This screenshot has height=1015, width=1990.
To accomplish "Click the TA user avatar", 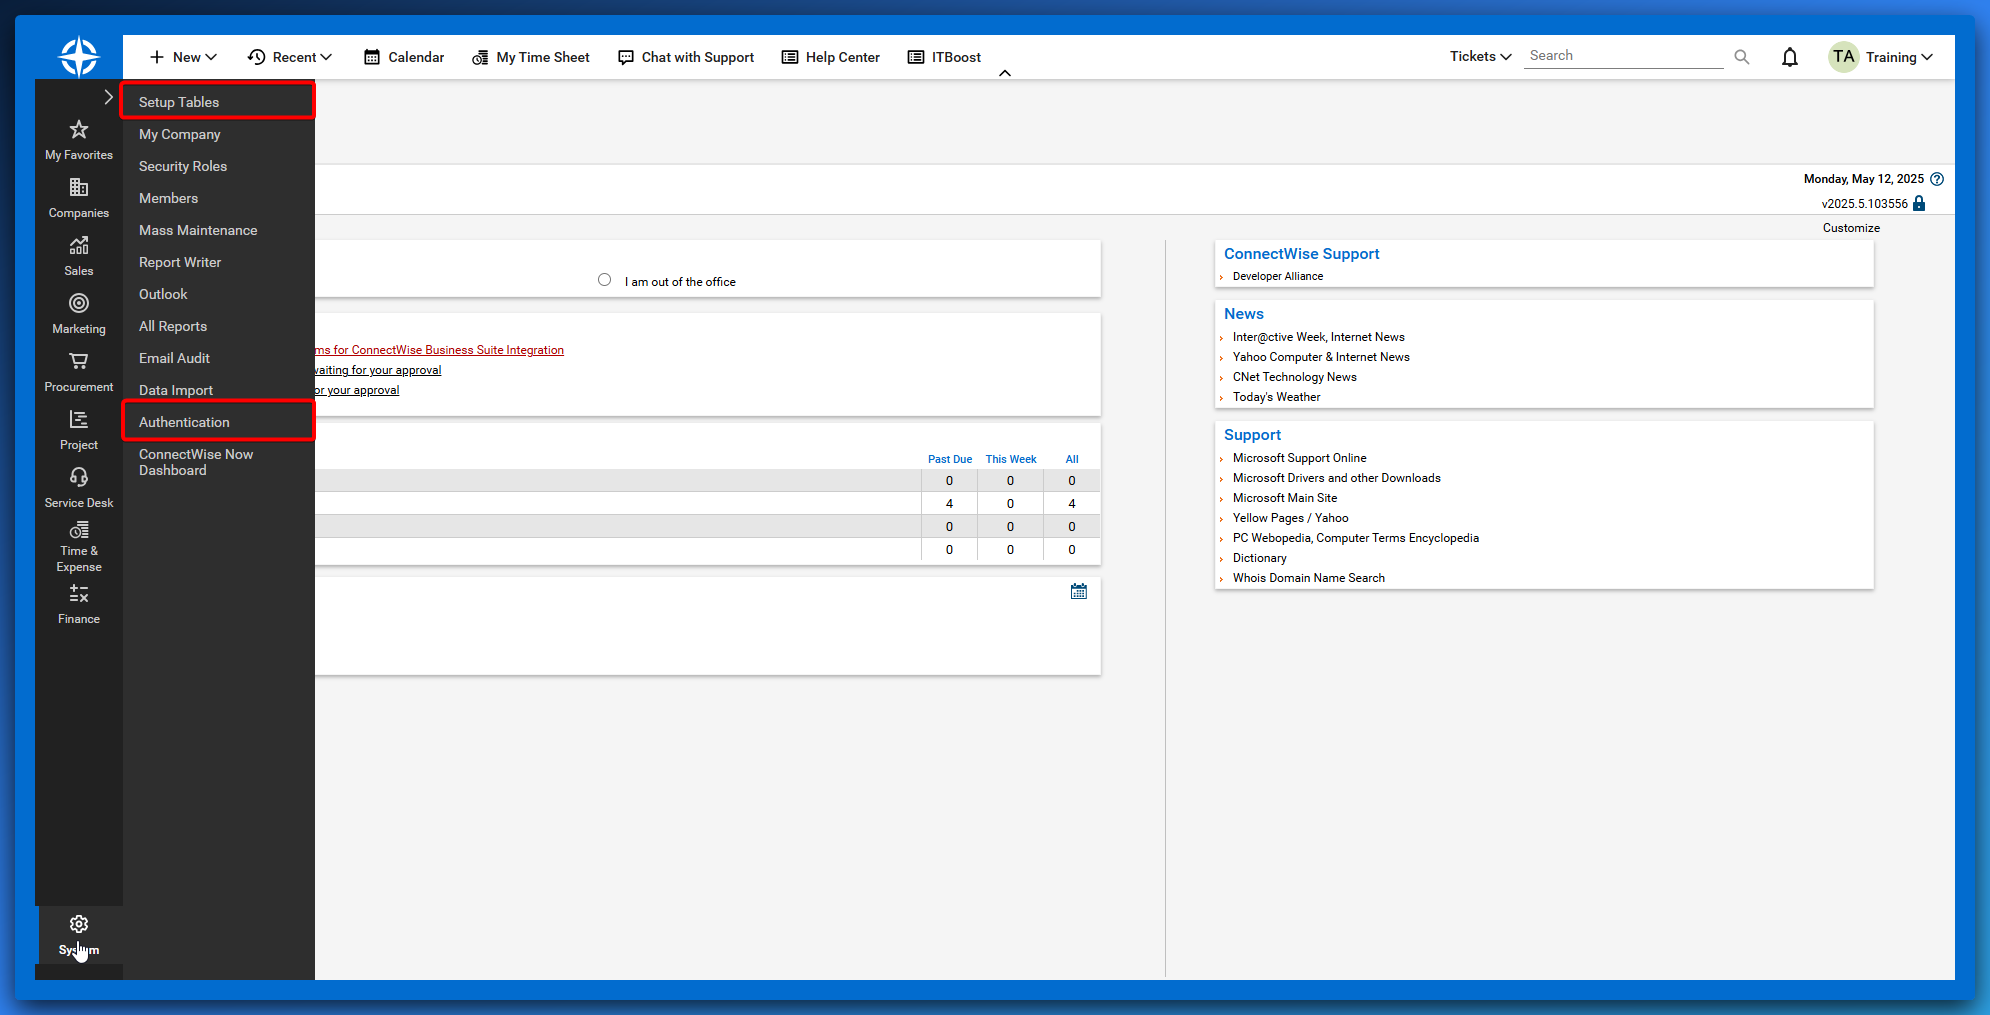I will tap(1844, 57).
